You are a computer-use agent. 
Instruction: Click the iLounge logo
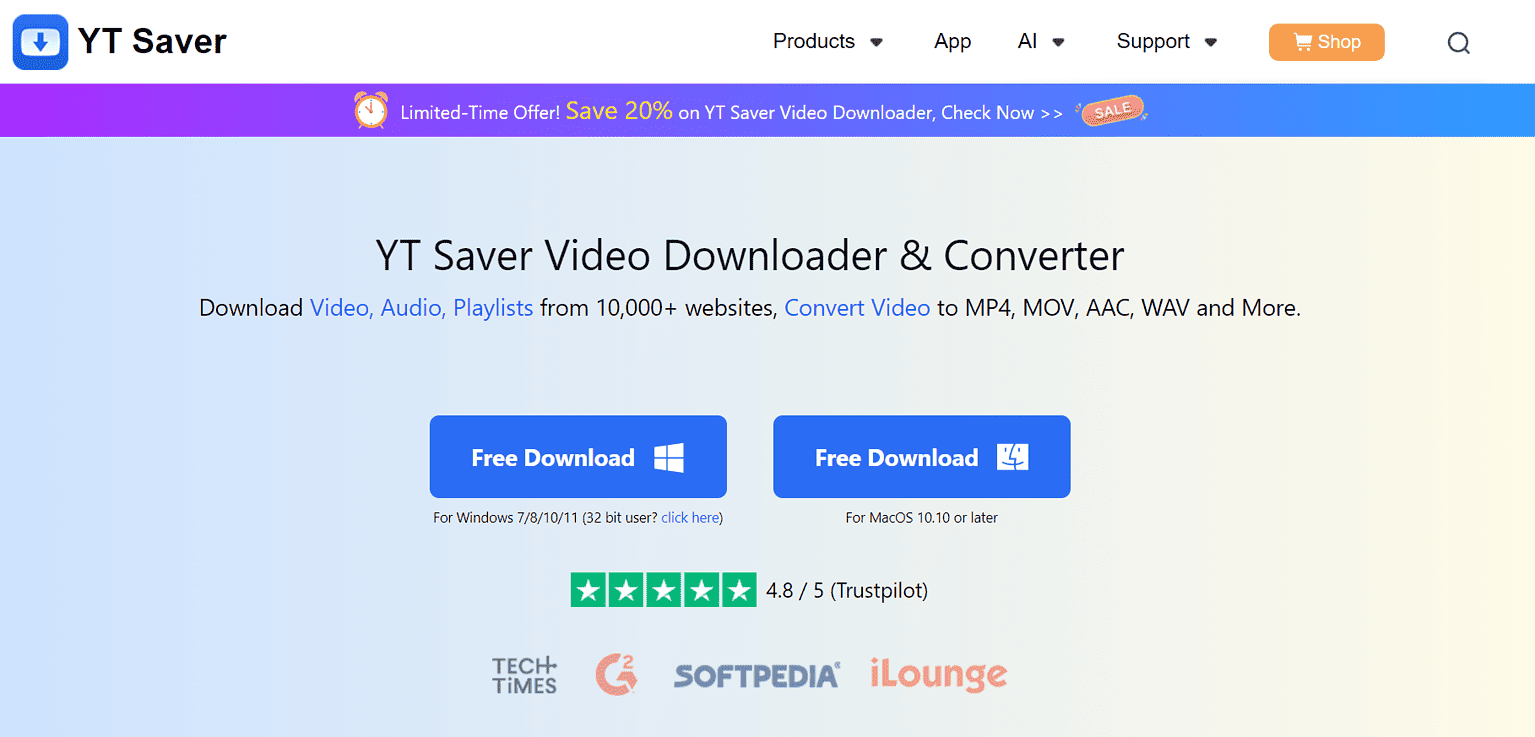pyautogui.click(x=938, y=676)
